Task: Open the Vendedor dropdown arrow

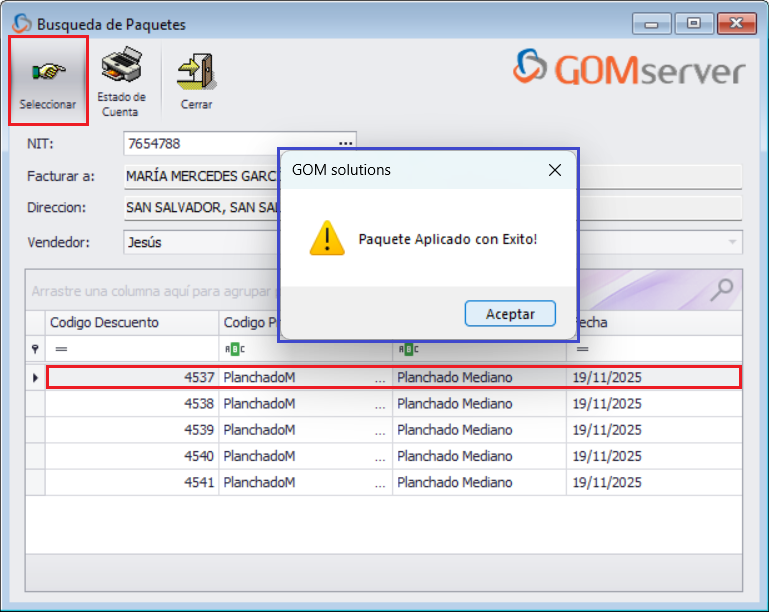Action: coord(733,242)
